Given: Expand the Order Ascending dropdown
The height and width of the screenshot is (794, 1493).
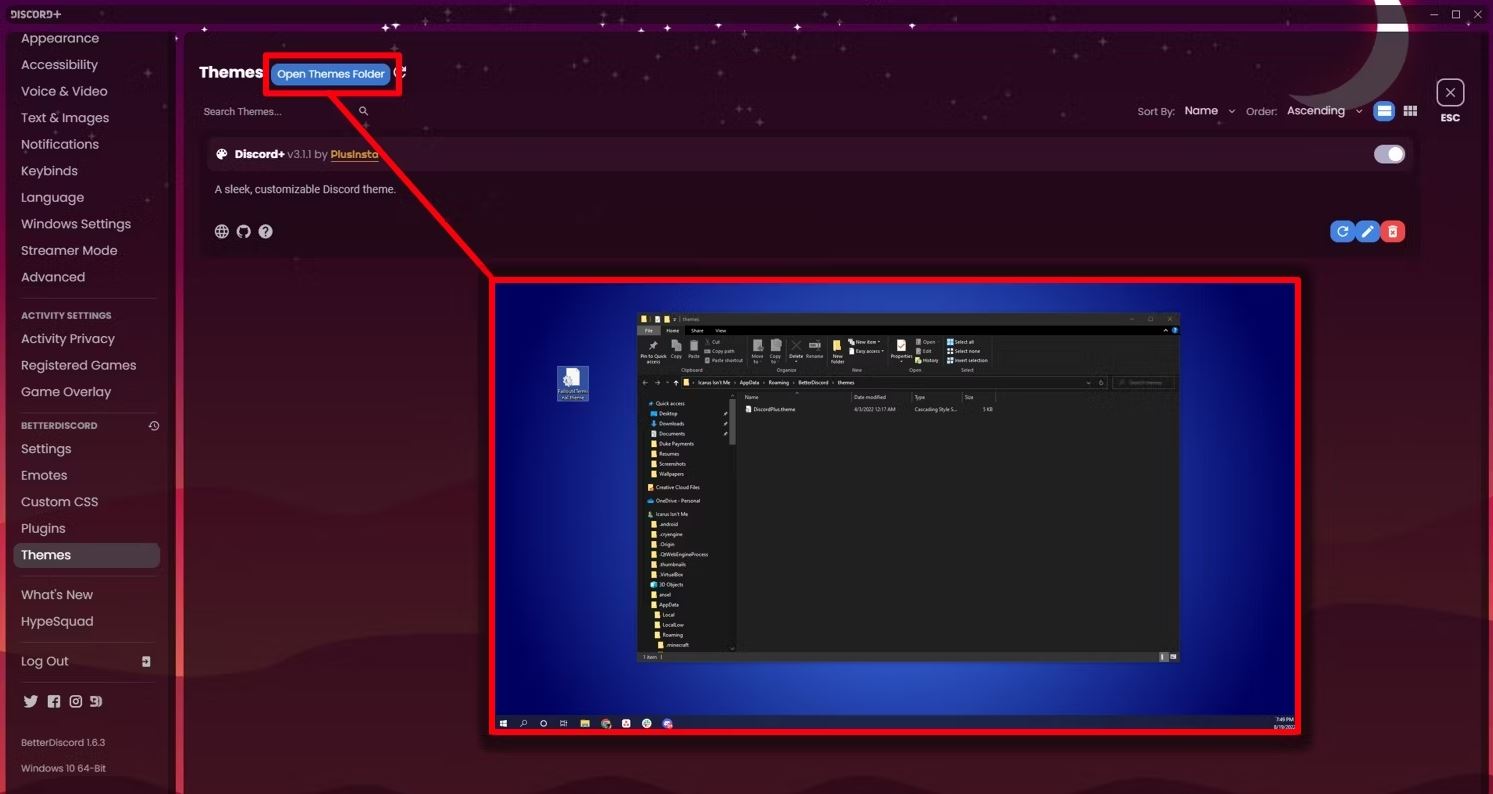Looking at the screenshot, I should point(1325,111).
